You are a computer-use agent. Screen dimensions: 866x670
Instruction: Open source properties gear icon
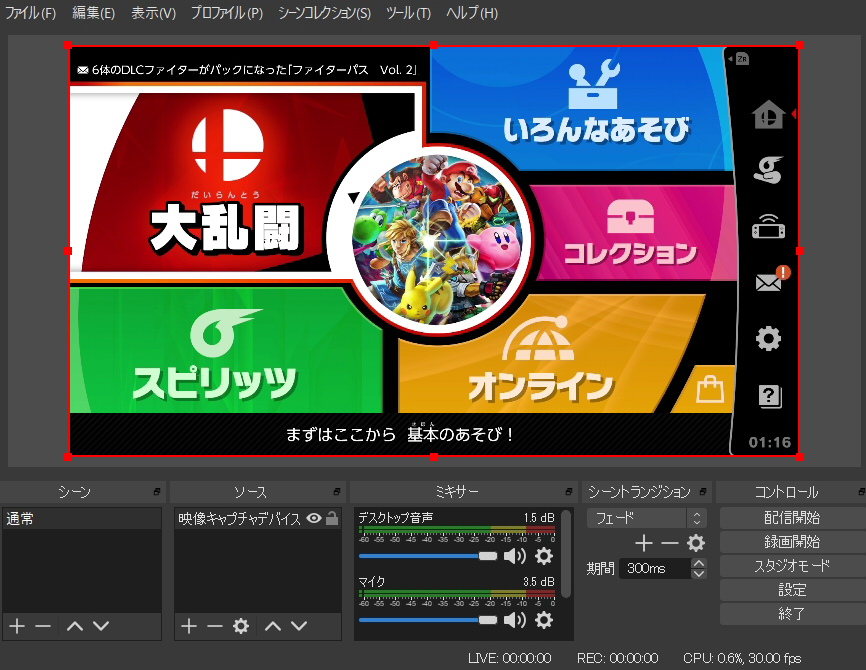(x=241, y=626)
